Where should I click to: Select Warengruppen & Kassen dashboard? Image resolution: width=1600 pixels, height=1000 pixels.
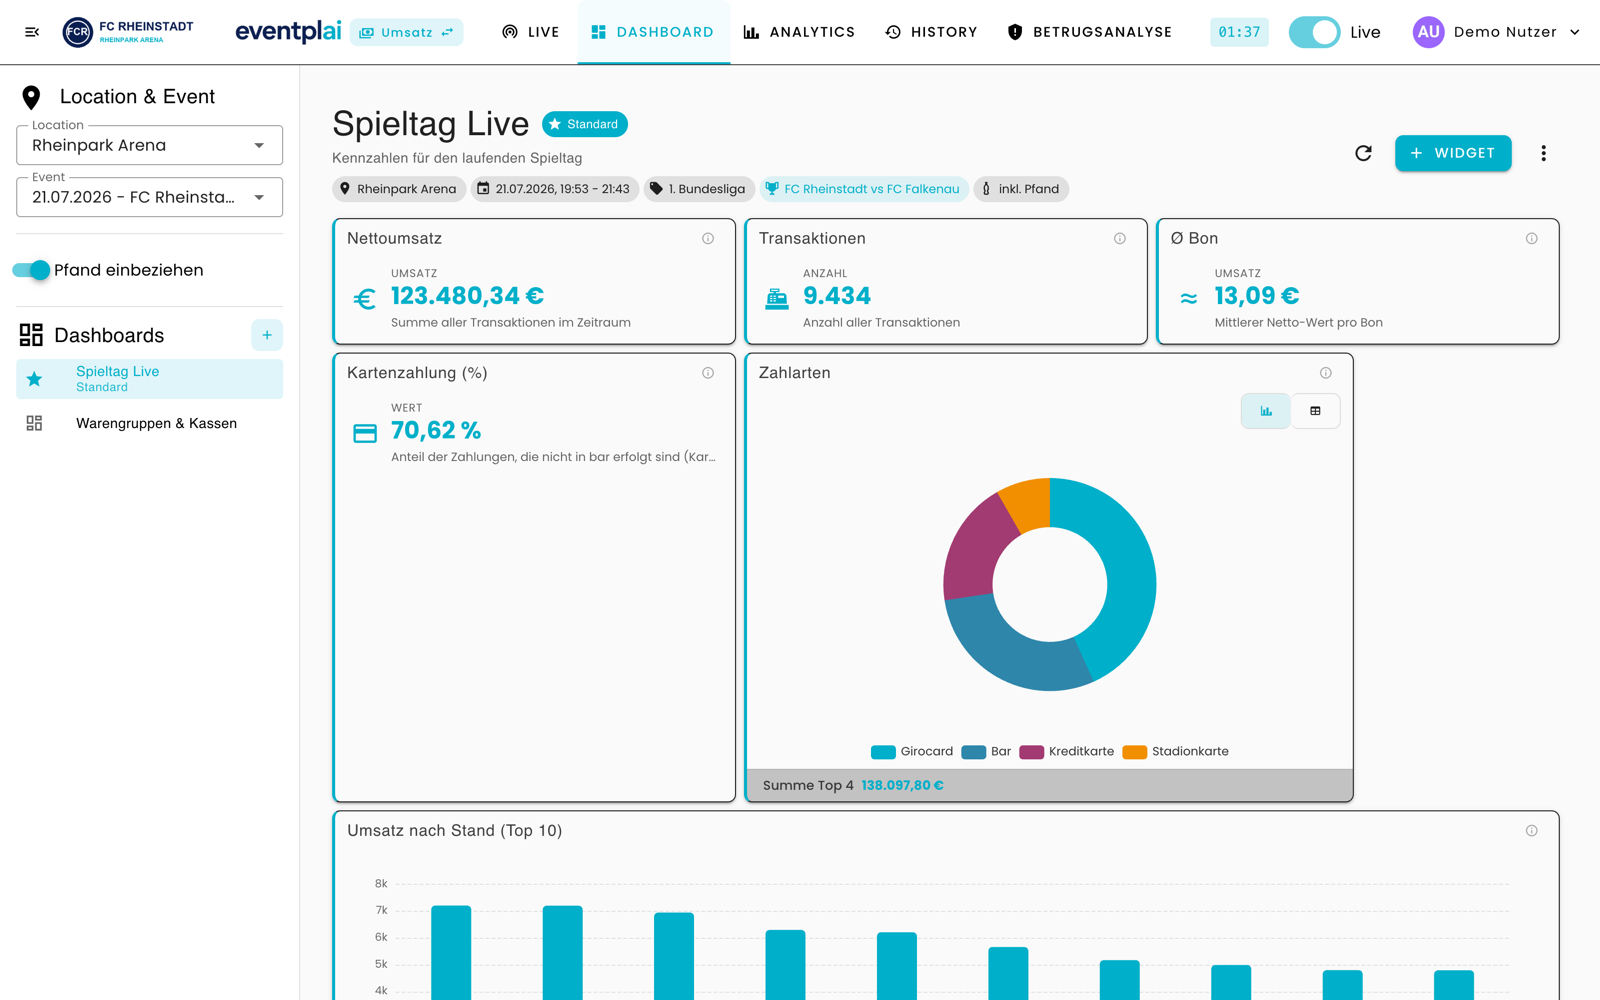click(x=149, y=423)
